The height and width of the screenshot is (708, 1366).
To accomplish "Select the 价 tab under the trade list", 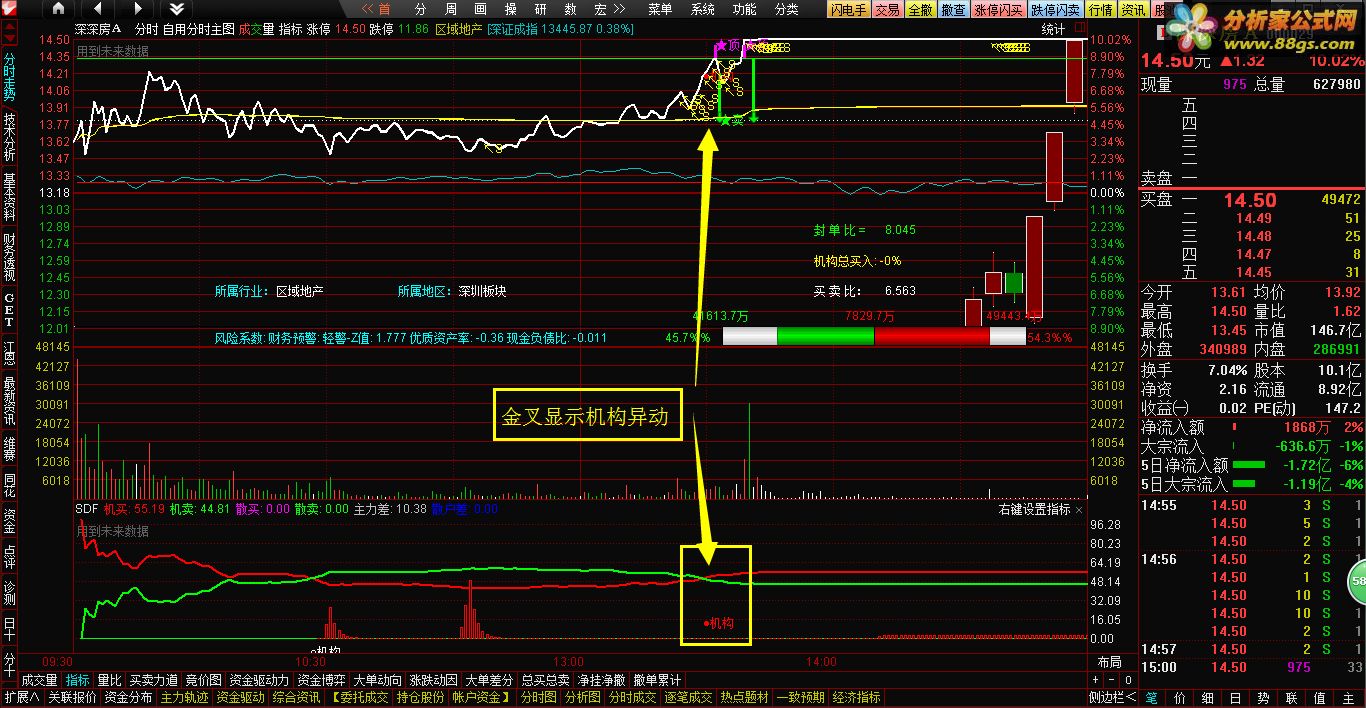I will point(1179,697).
